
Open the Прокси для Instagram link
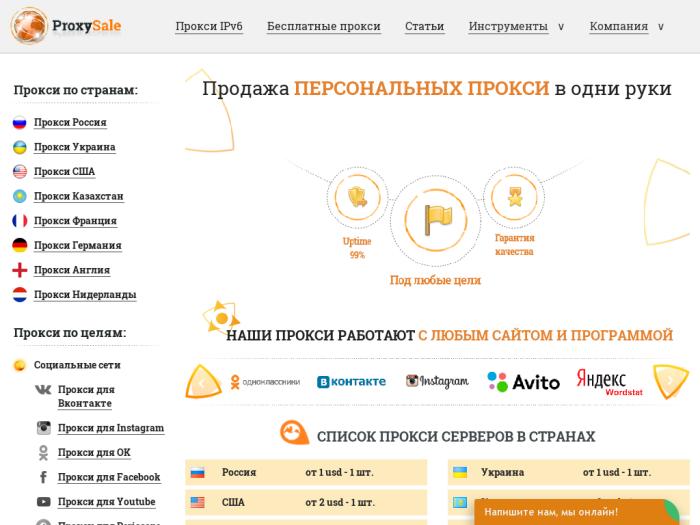[x=111, y=428]
